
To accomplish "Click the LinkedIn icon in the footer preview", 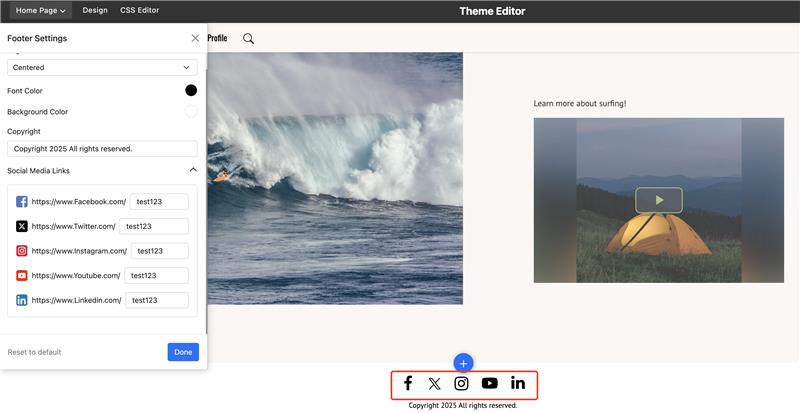I will click(518, 383).
